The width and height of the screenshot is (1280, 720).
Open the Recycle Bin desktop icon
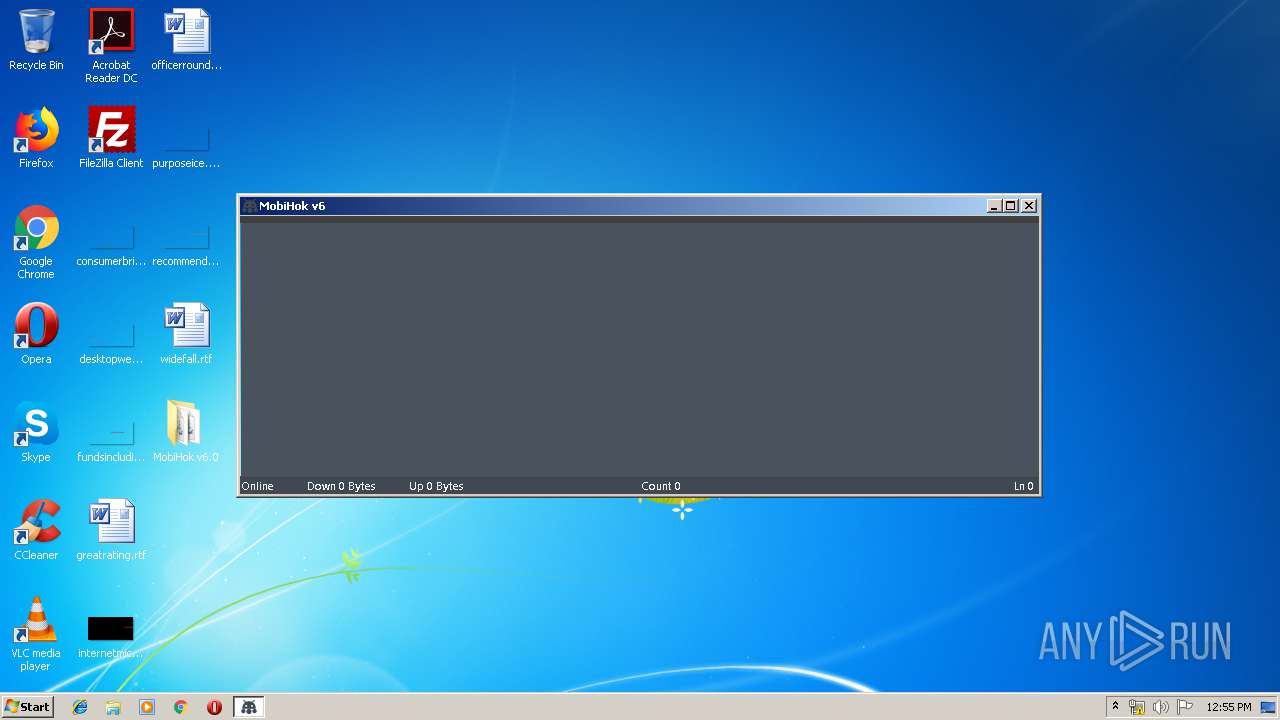coord(36,40)
